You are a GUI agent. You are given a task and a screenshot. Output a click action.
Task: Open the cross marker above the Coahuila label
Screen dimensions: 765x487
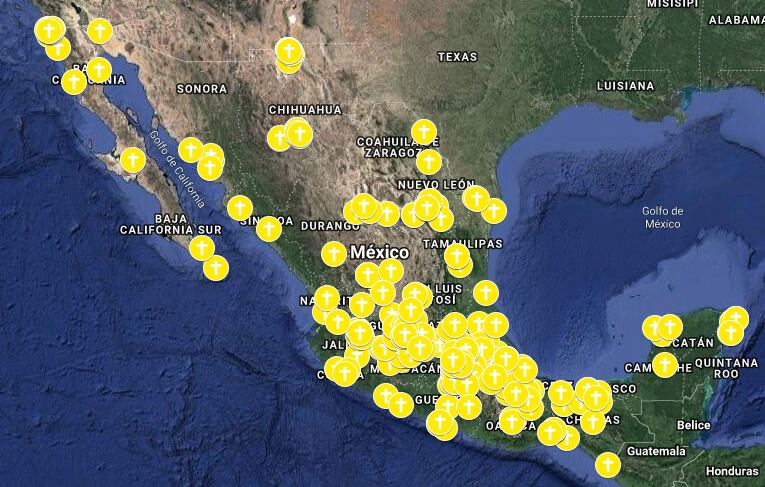click(423, 132)
